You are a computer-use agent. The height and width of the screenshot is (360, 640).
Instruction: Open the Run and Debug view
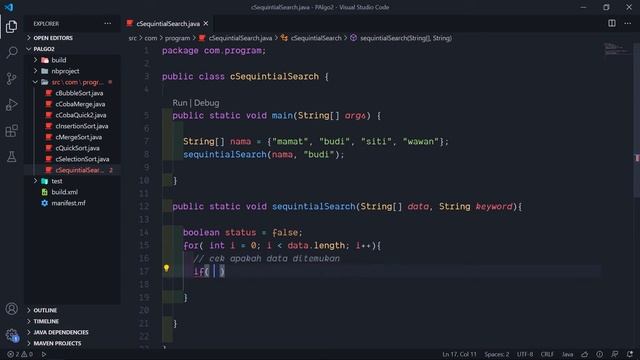[x=11, y=104]
